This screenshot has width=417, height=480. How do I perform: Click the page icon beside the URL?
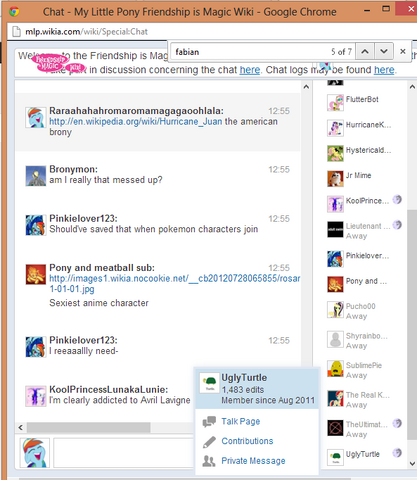pos(16,32)
